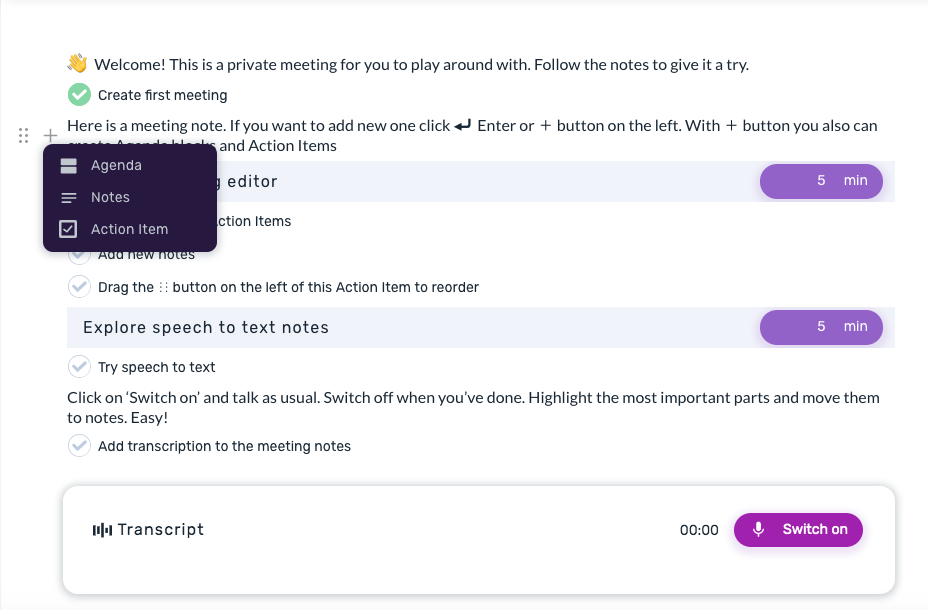The width and height of the screenshot is (928, 610).
Task: Check the Try speech to text item
Action: pyautogui.click(x=79, y=367)
